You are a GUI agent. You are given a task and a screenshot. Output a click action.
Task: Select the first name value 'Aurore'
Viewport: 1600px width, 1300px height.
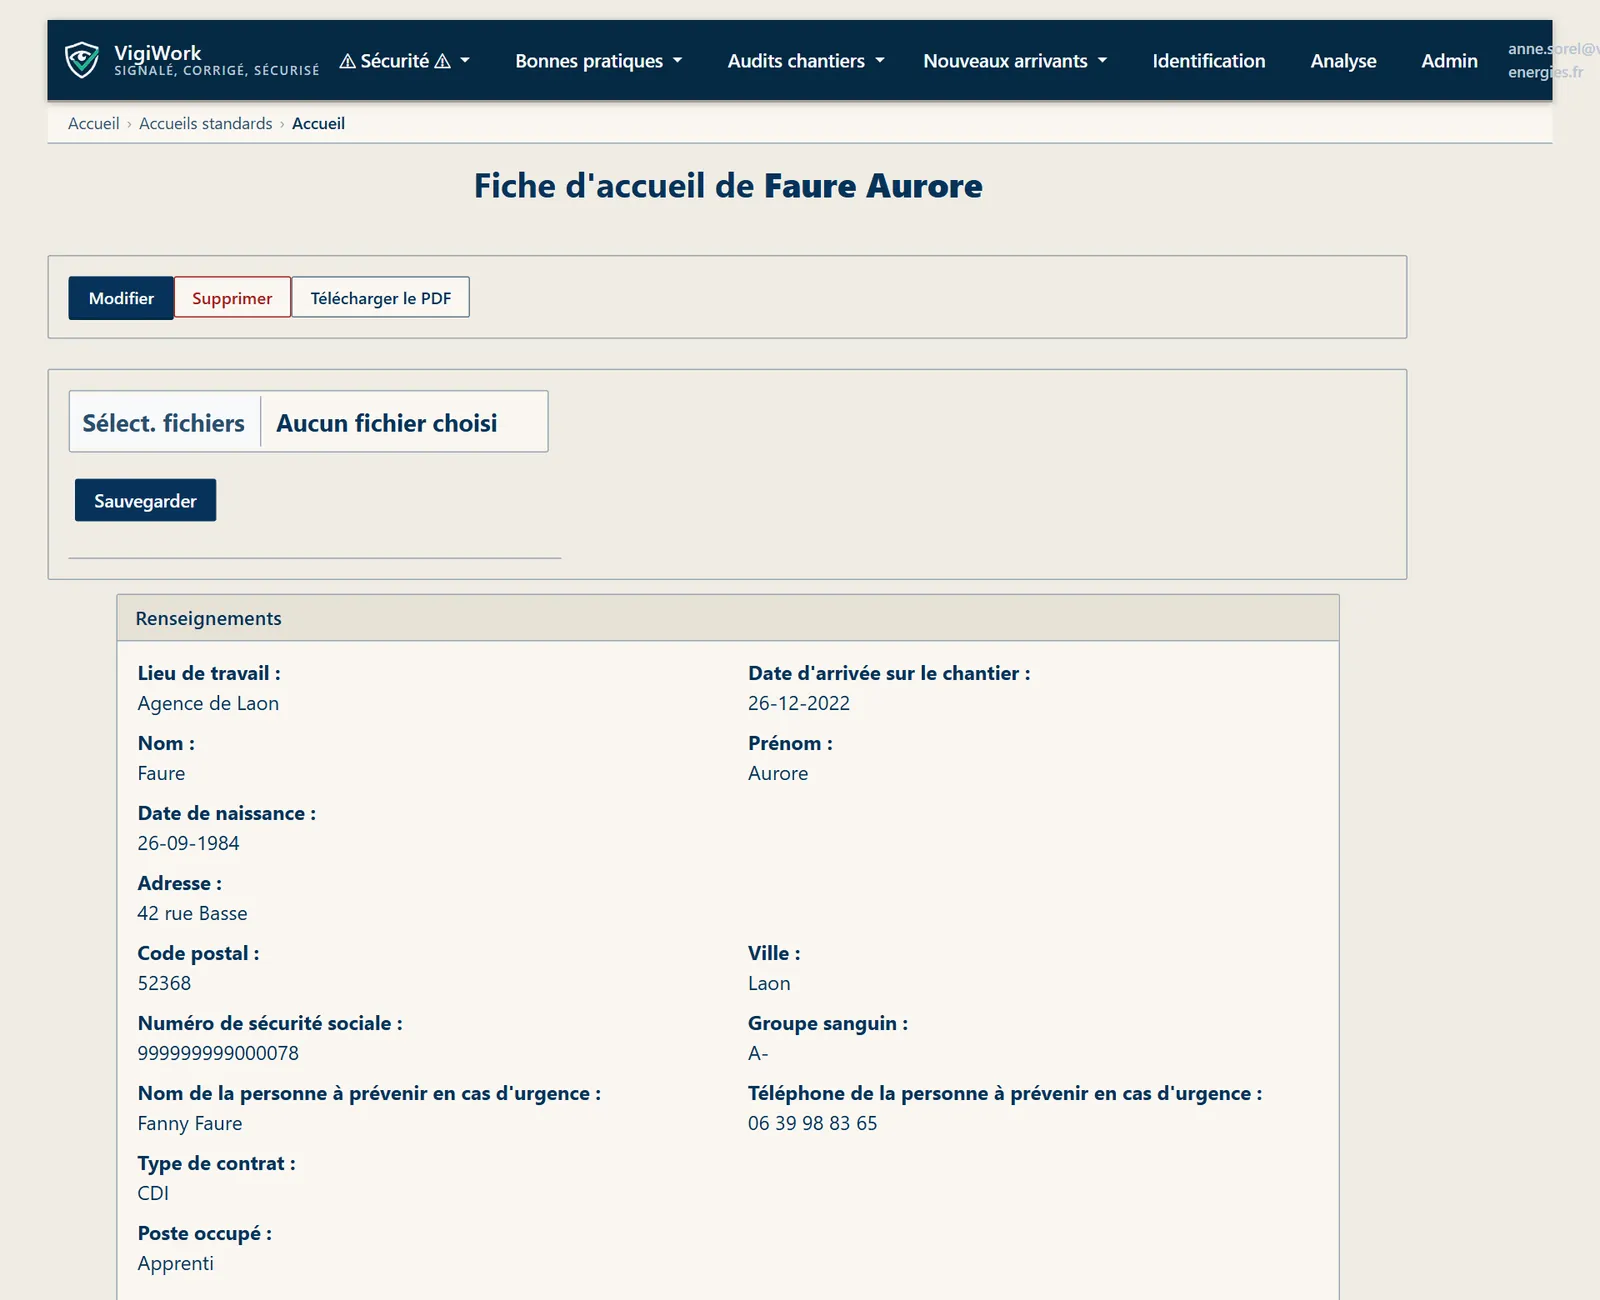tap(778, 773)
